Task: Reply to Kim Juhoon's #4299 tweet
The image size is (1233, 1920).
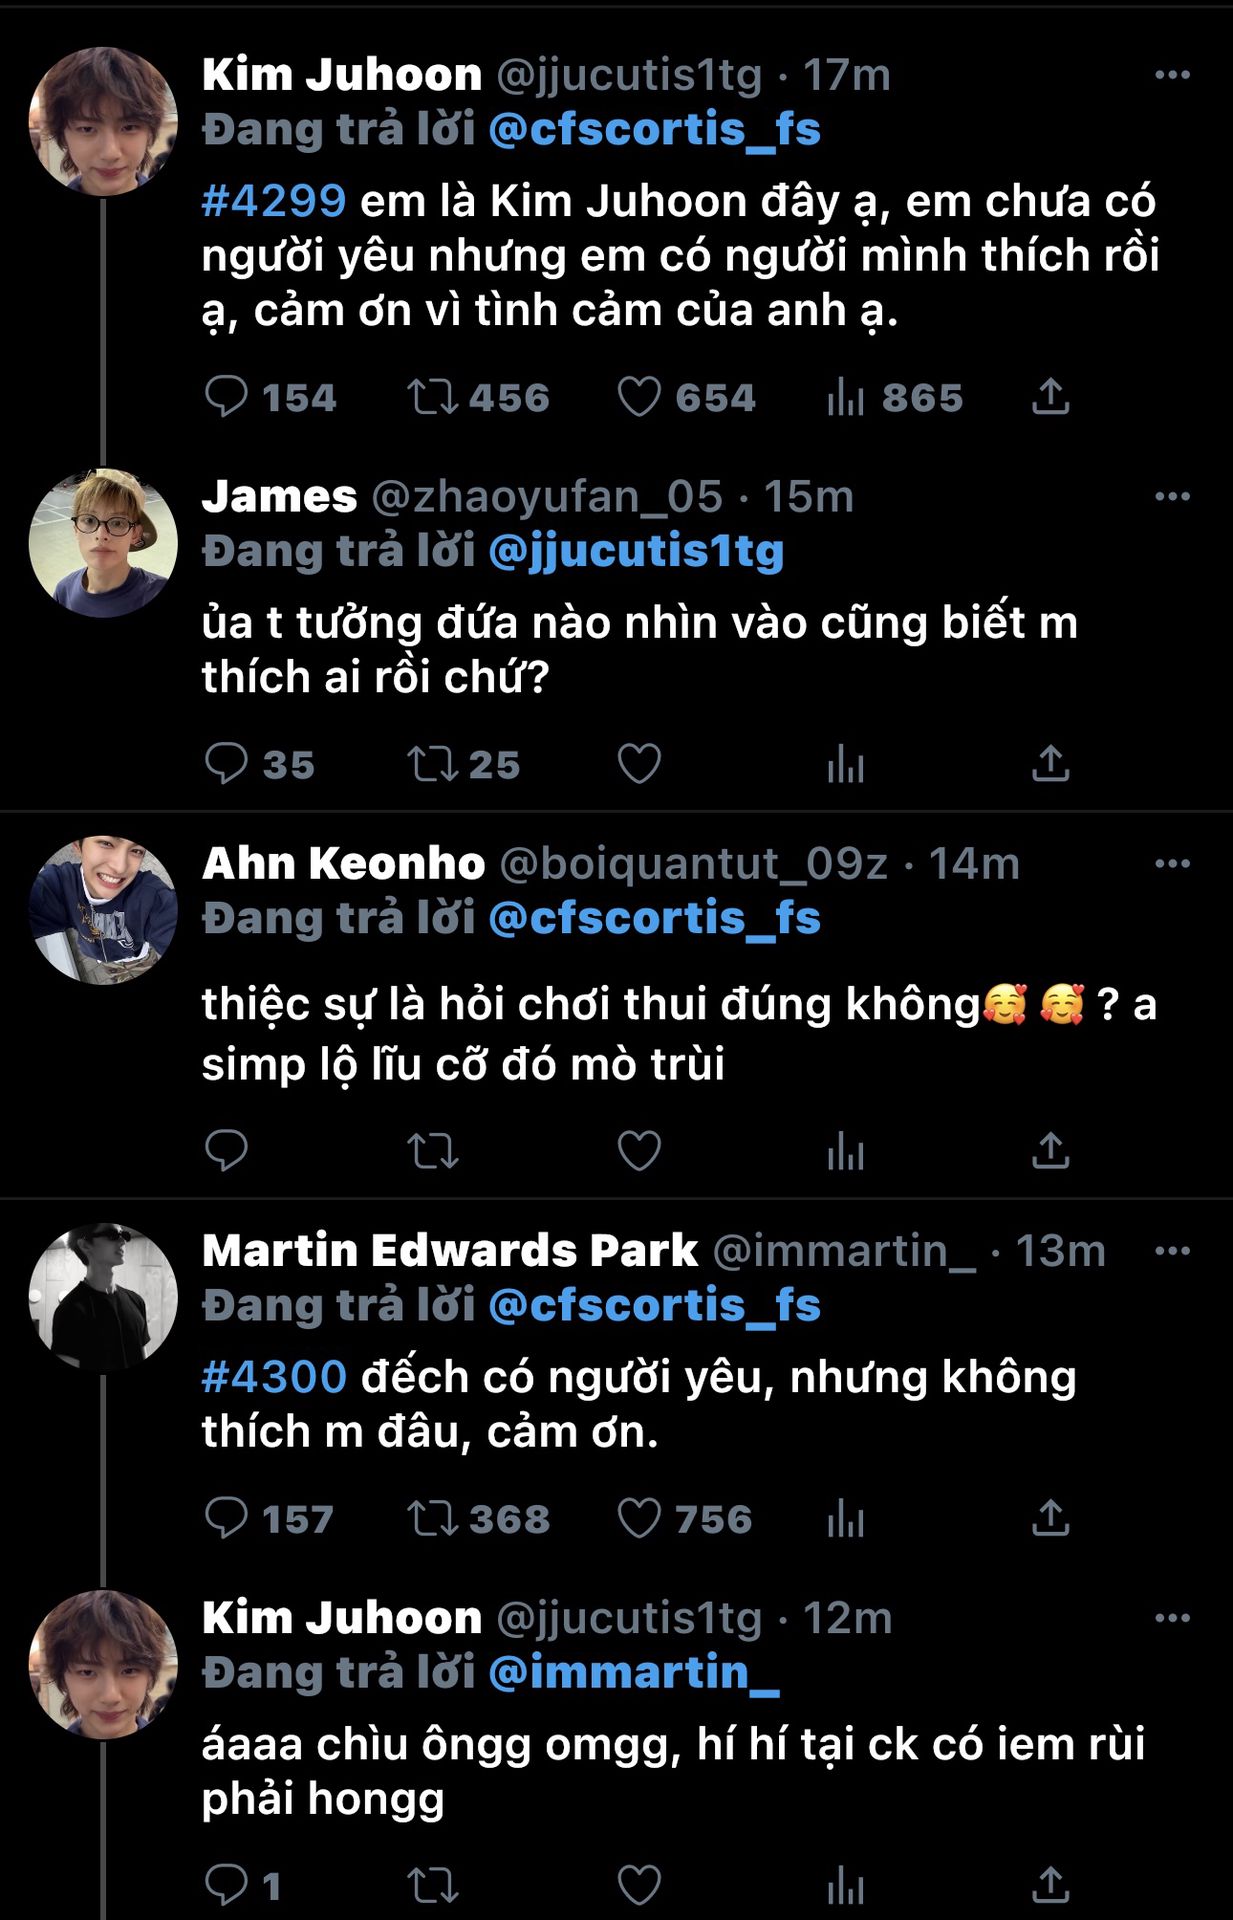Action: (x=226, y=397)
